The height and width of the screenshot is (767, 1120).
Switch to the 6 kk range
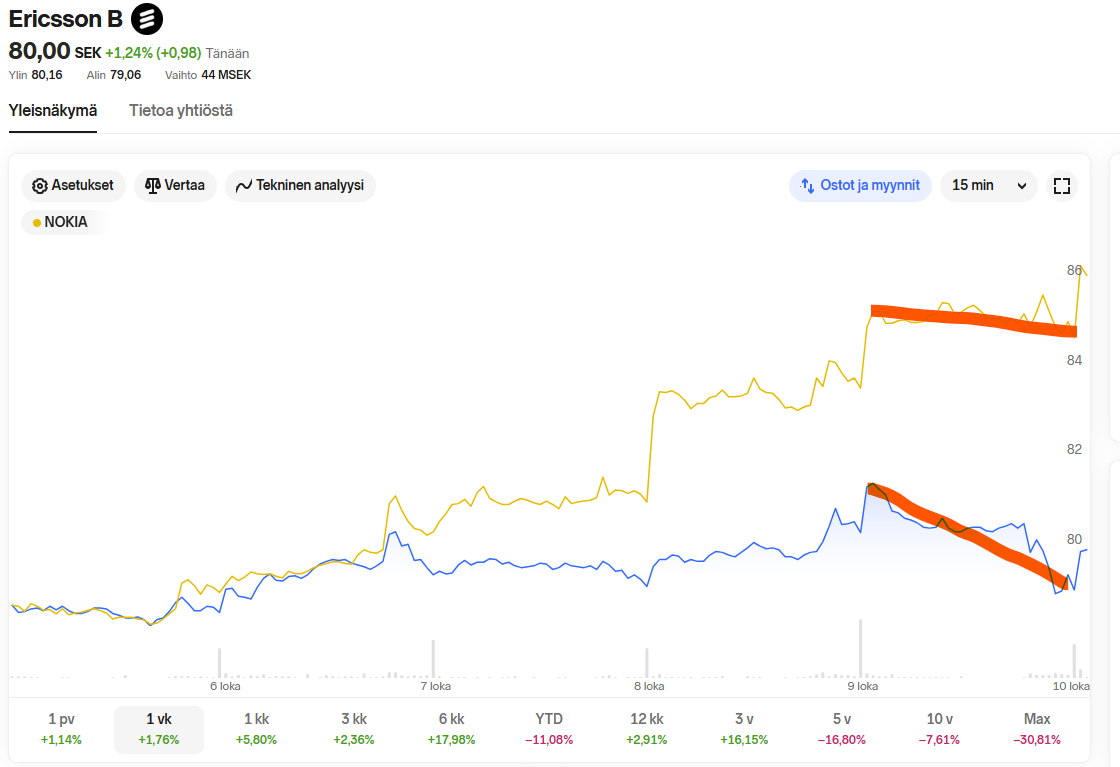point(451,729)
